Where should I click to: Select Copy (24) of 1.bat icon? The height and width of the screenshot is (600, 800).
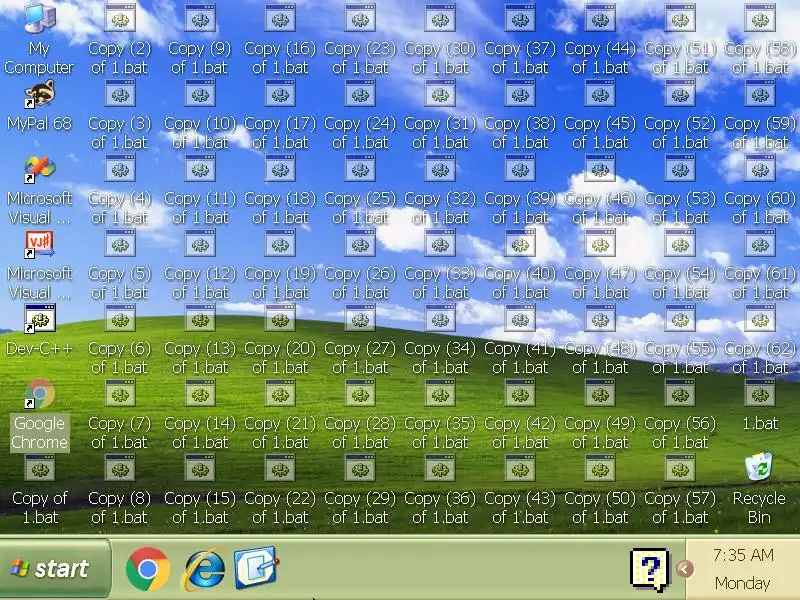pos(360,93)
